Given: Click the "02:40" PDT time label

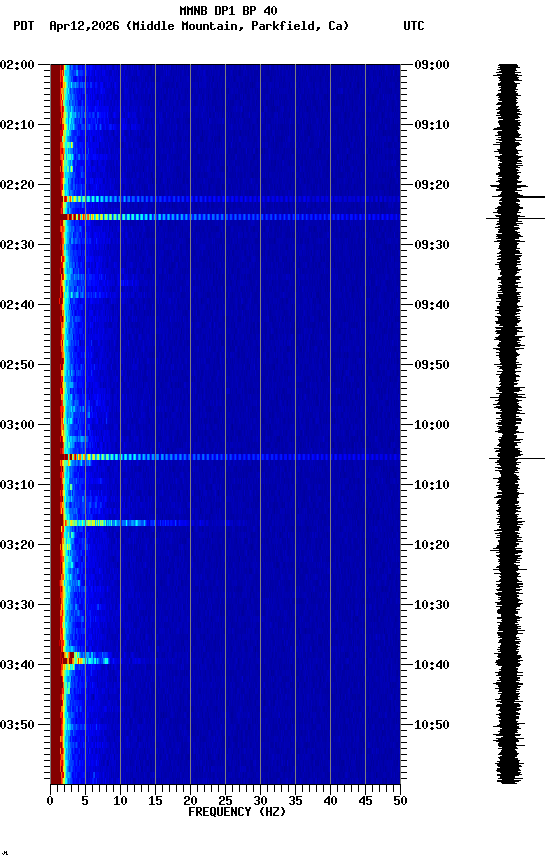Looking at the screenshot, I should pyautogui.click(x=17, y=305).
